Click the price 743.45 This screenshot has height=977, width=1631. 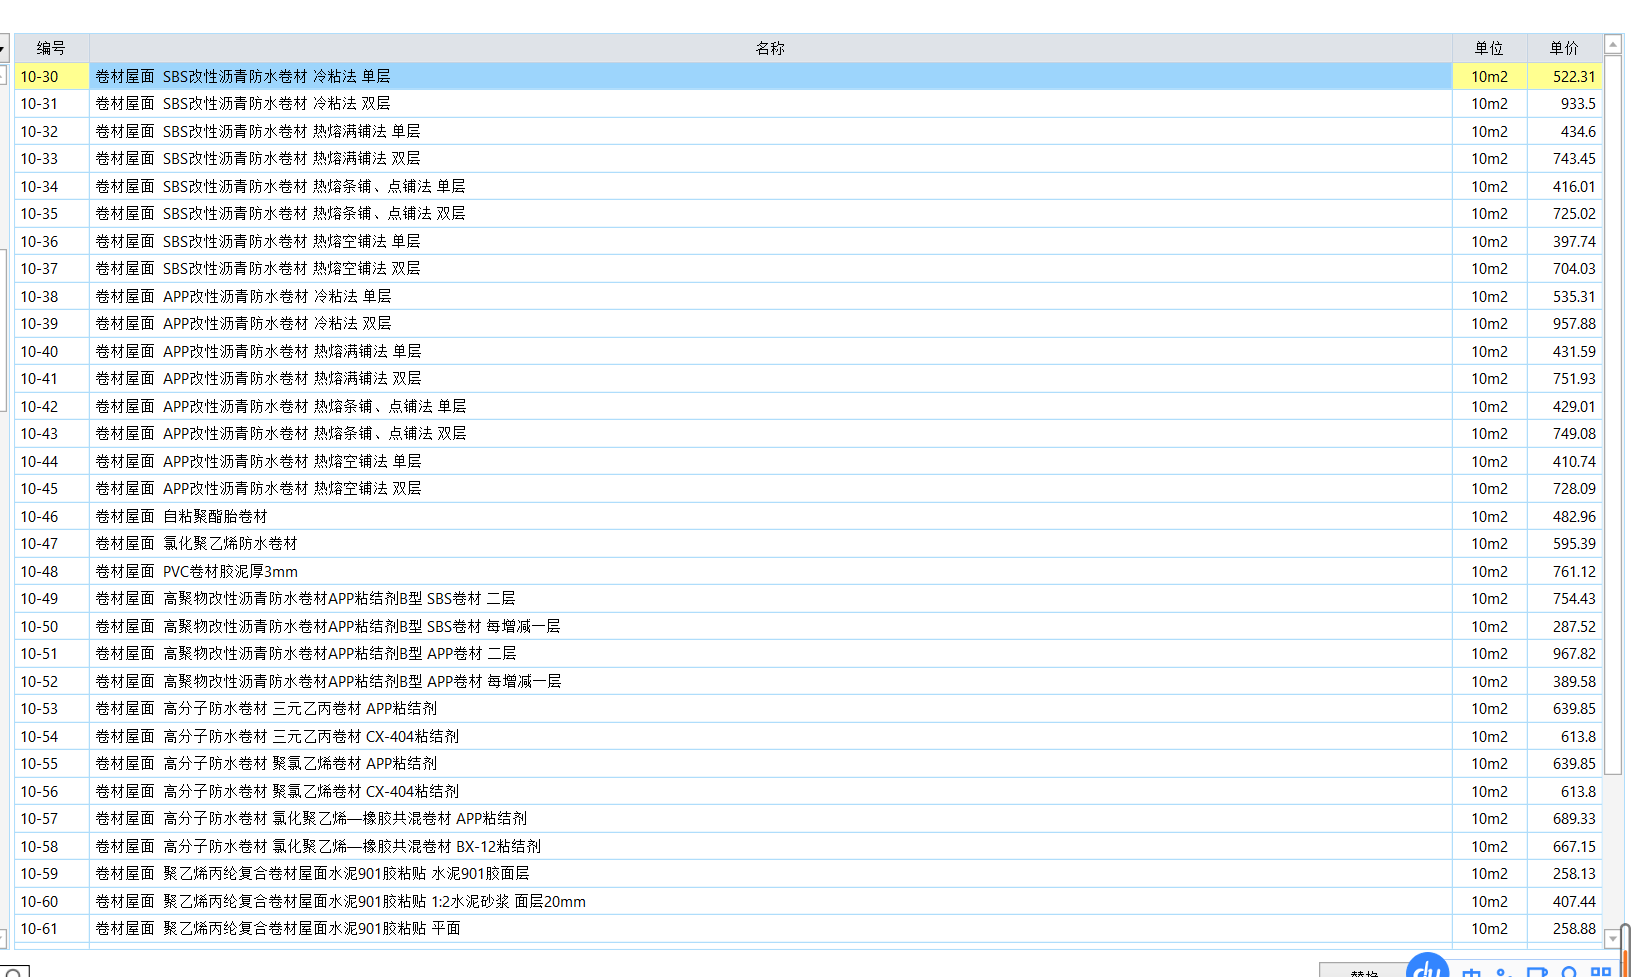click(x=1564, y=159)
